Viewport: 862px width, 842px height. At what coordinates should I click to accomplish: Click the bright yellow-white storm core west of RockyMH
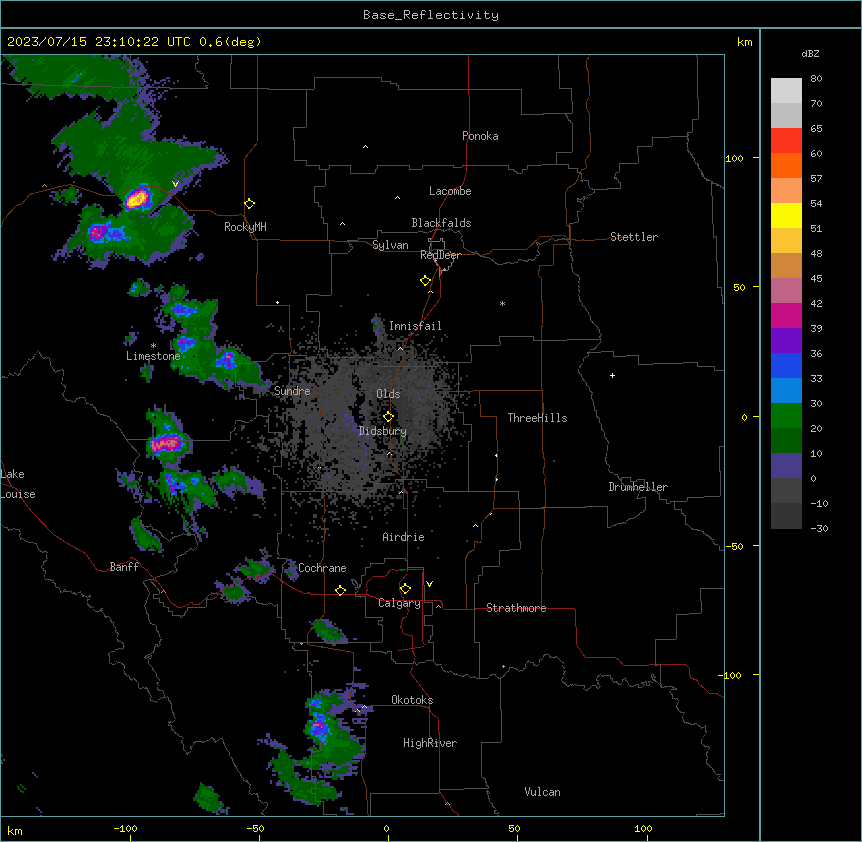[x=137, y=198]
